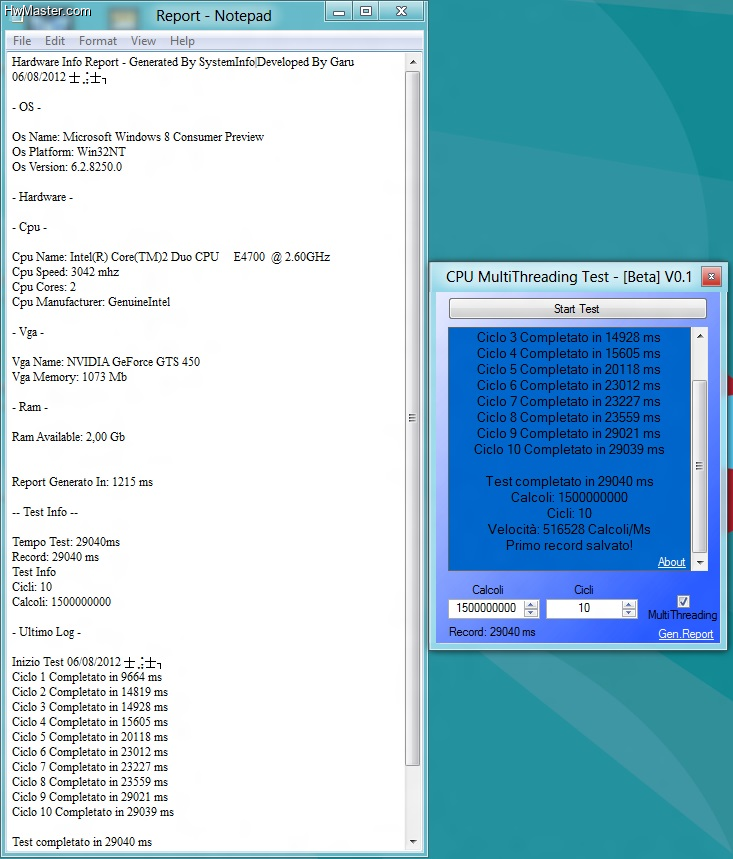The image size is (733, 859).
Task: Toggle the MultiThreading checkbox
Action: (683, 601)
